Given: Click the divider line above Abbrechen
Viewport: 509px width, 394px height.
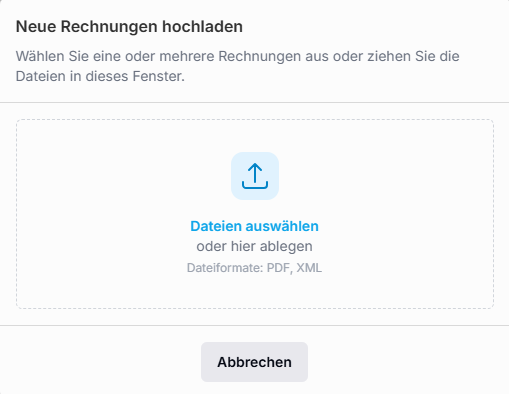Looking at the screenshot, I should tap(254, 325).
